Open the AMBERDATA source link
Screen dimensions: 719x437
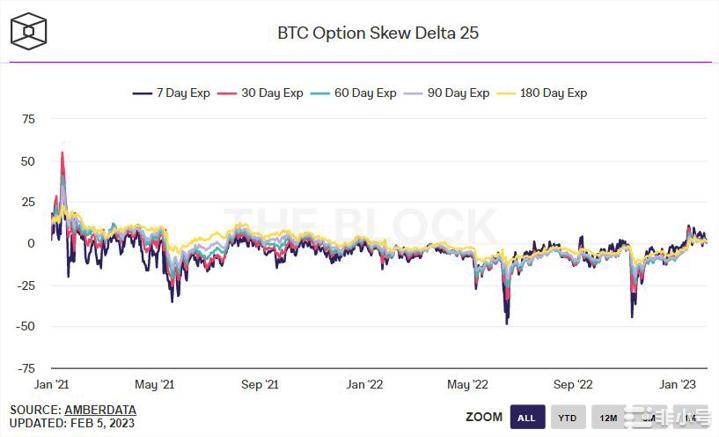100,410
